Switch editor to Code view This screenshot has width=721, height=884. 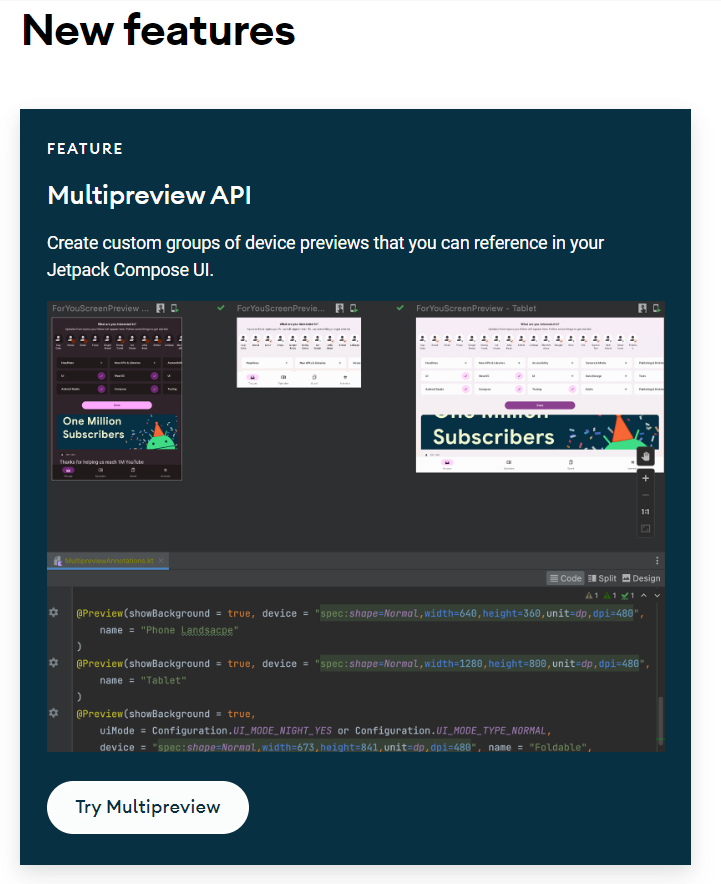[565, 578]
